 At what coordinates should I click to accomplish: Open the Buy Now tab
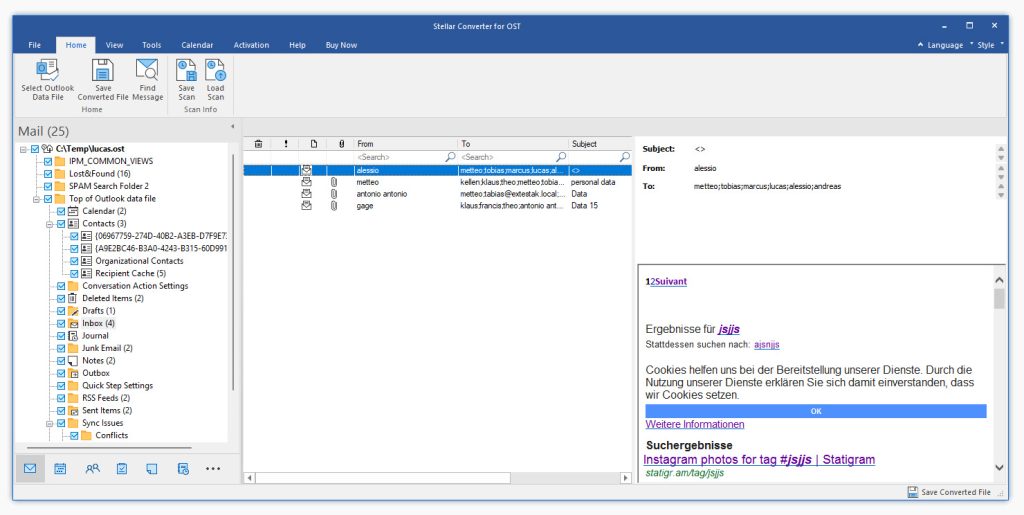click(x=341, y=45)
